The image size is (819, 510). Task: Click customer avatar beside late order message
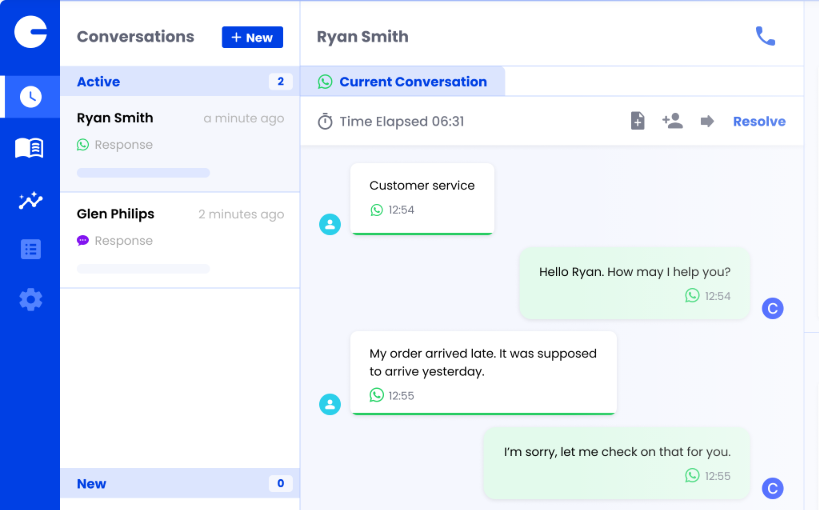pos(330,404)
